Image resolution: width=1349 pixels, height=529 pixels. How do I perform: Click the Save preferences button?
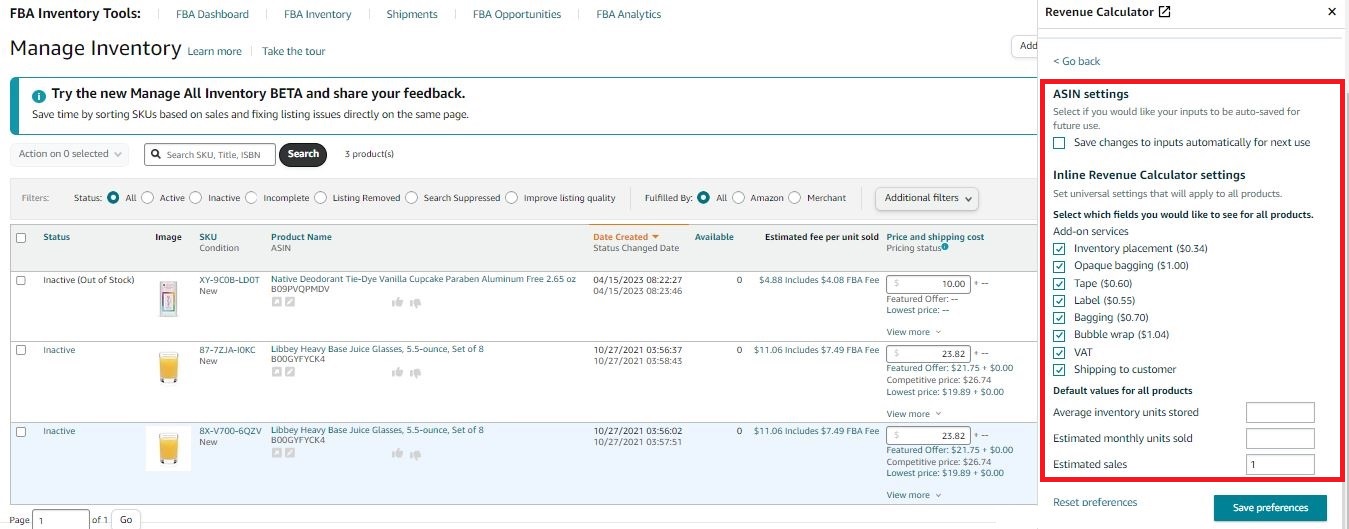point(1269,508)
